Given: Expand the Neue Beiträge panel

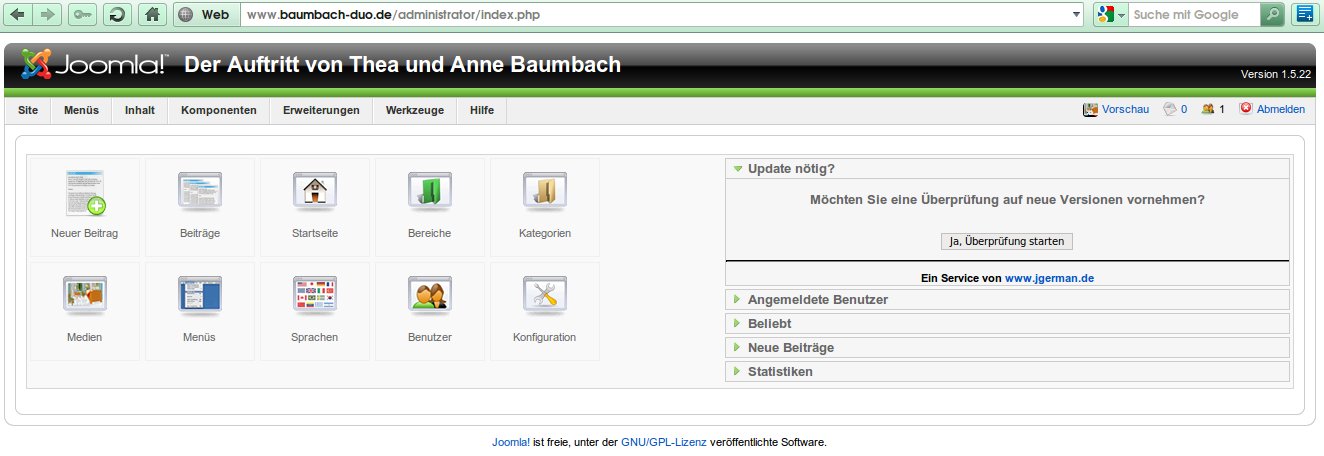Looking at the screenshot, I should (x=790, y=348).
